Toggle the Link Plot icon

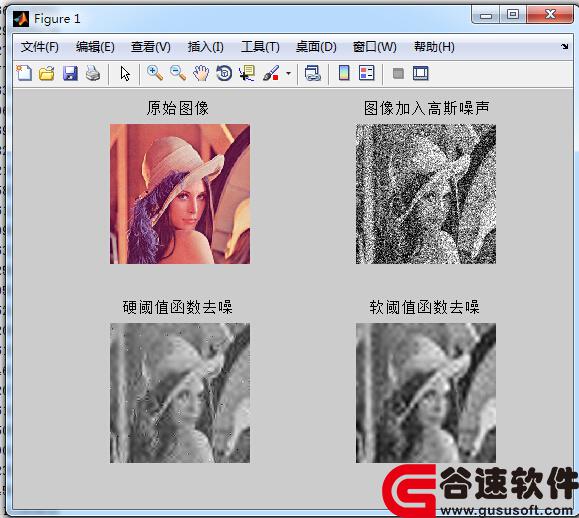point(313,73)
